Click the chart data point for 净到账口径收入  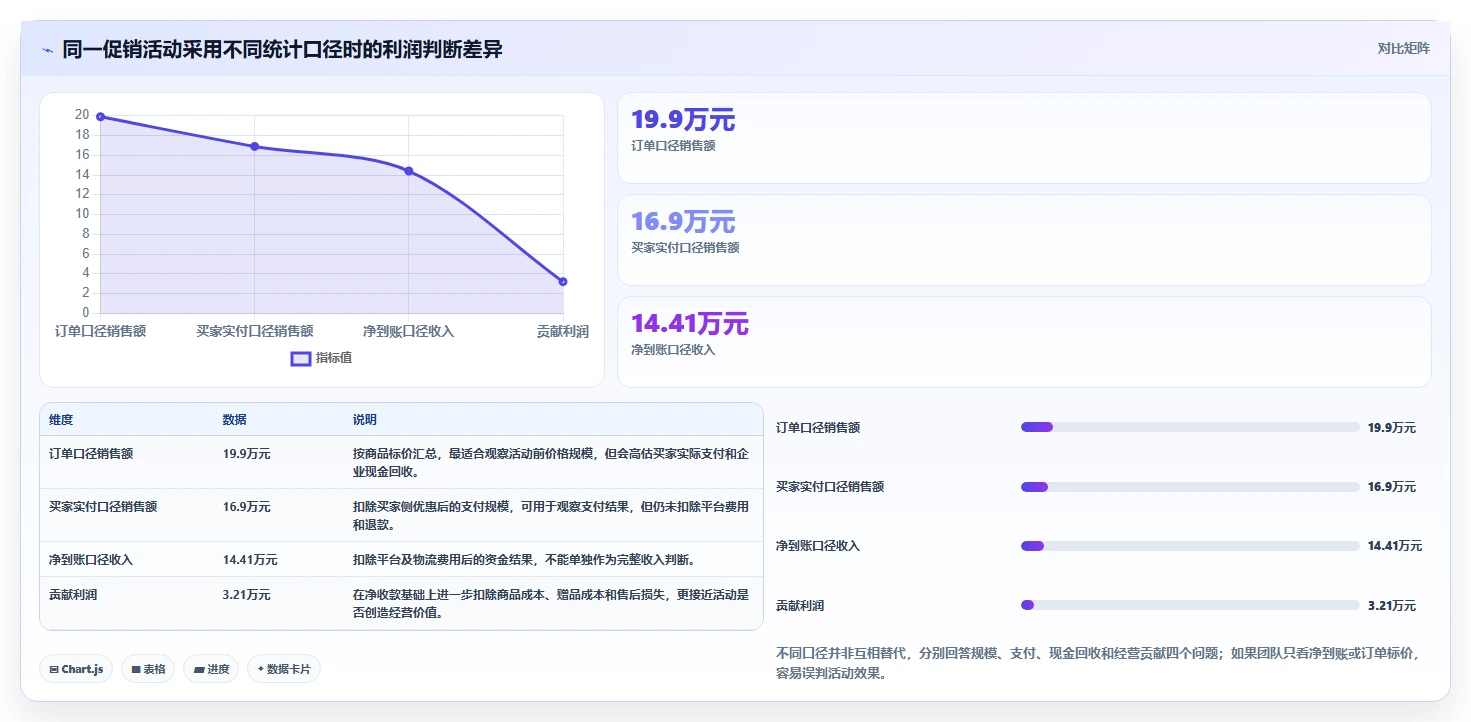(x=408, y=171)
